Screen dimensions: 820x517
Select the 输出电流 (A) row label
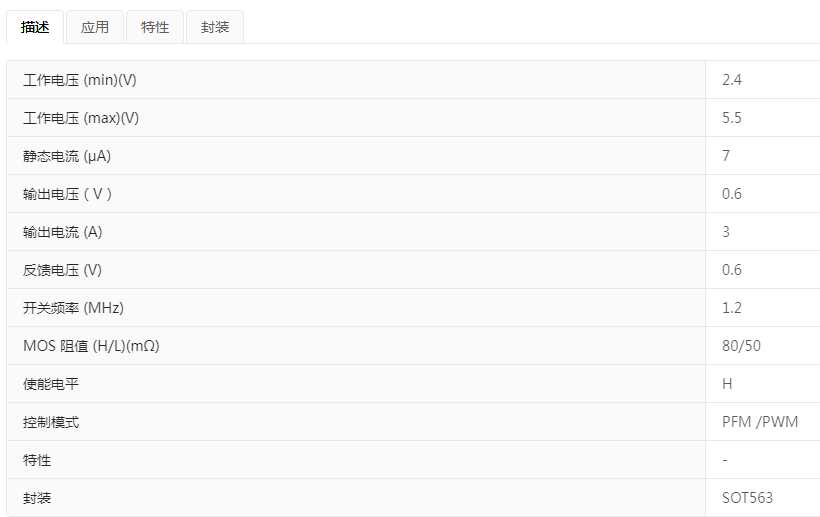click(x=63, y=232)
